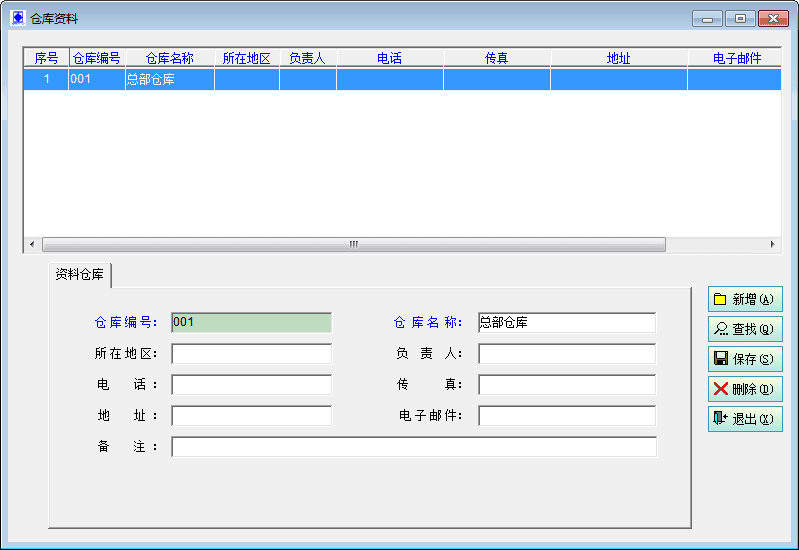The image size is (799, 550).
Task: Click the 电话 input field
Action: [x=251, y=385]
